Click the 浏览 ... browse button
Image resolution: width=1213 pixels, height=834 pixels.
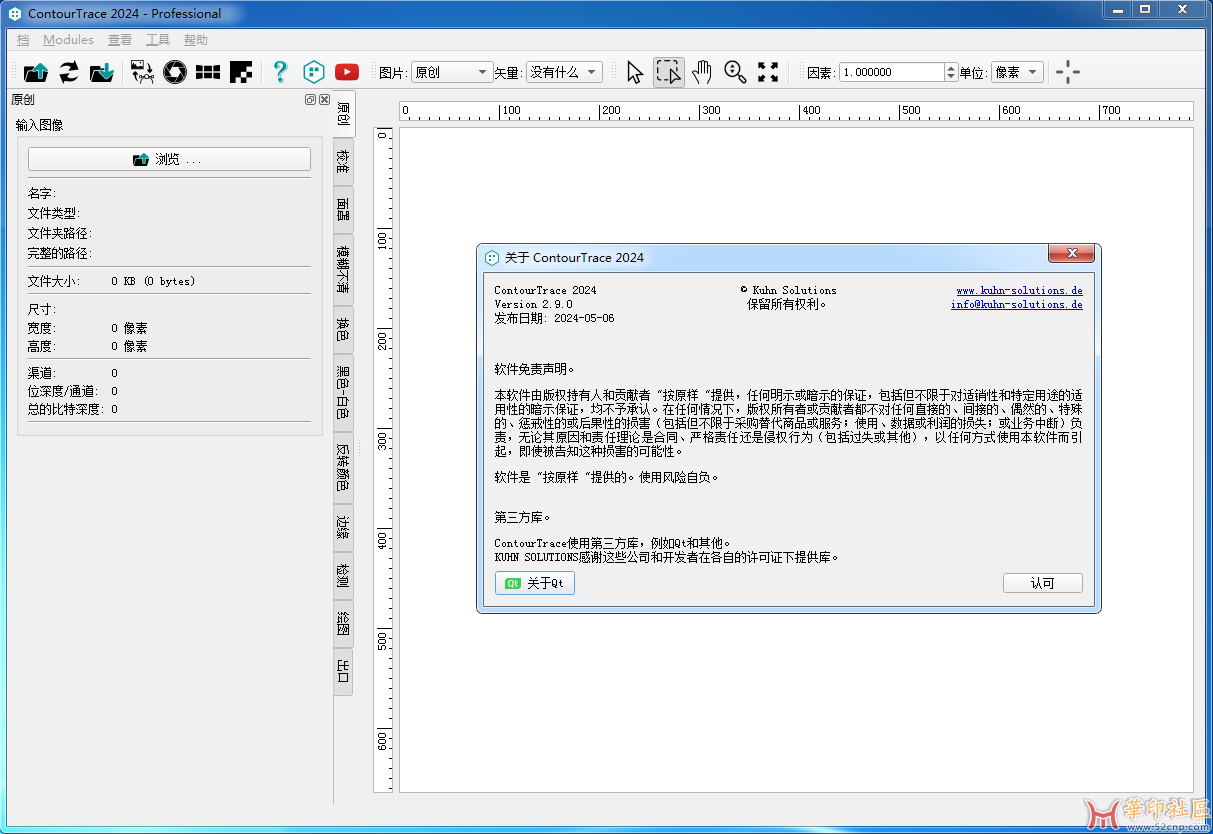pos(169,159)
